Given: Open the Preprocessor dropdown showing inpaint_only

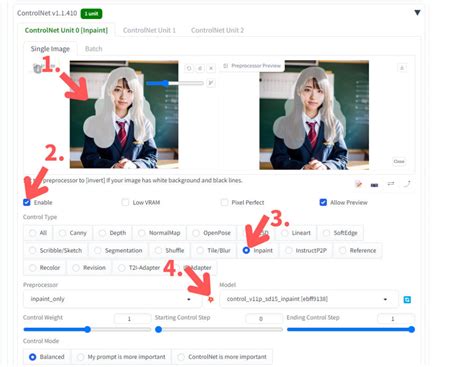Looking at the screenshot, I should (112, 299).
